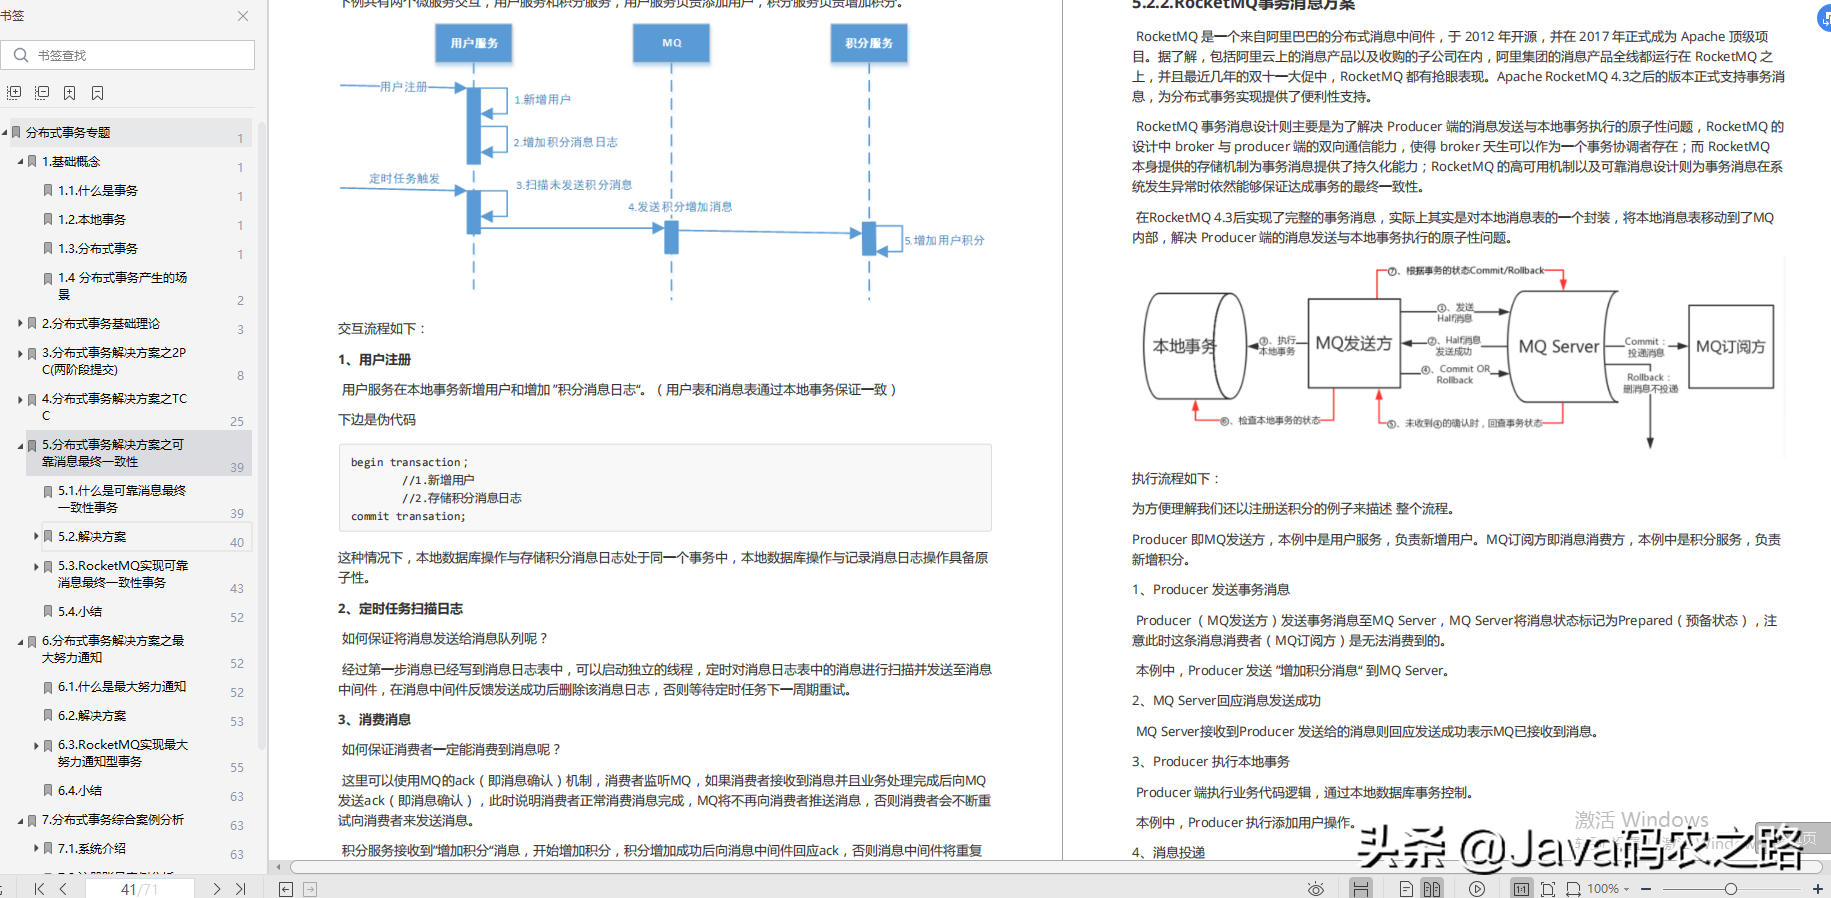Expand the 4.分布式事务解决方案之TCC node
This screenshot has width=1831, height=898.
tap(20, 399)
